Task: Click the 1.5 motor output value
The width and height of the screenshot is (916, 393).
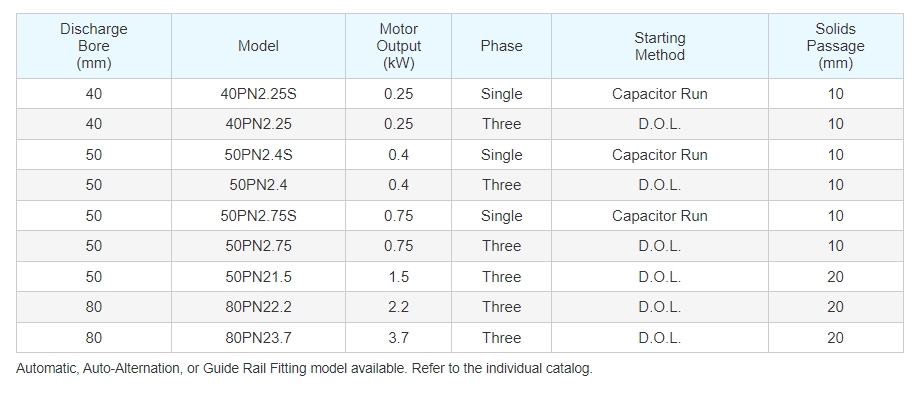Action: [x=398, y=277]
